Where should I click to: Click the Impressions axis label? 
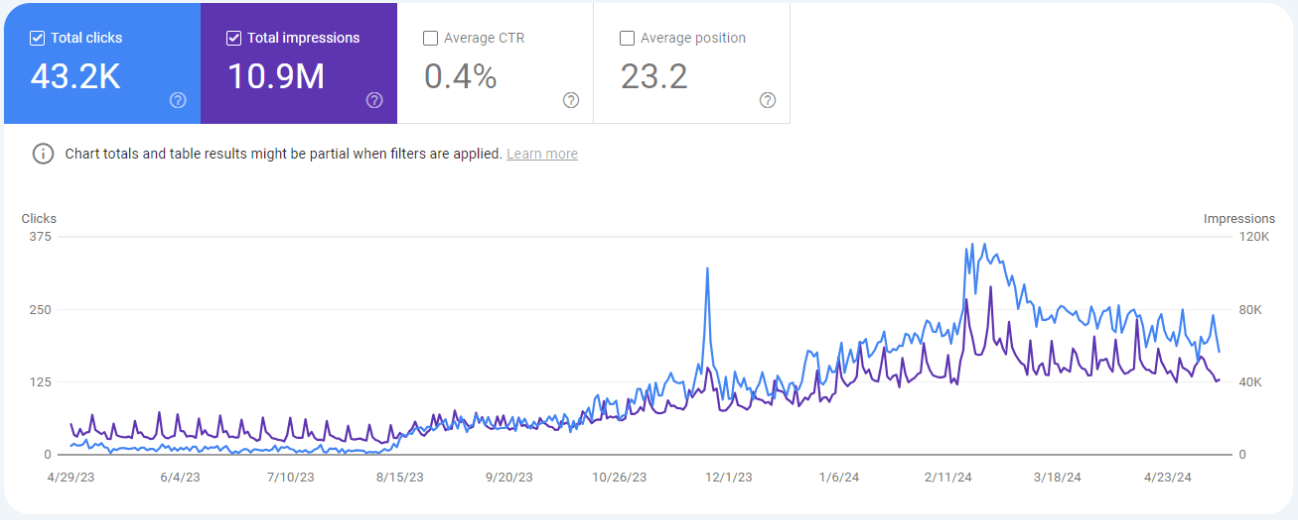(x=1239, y=218)
